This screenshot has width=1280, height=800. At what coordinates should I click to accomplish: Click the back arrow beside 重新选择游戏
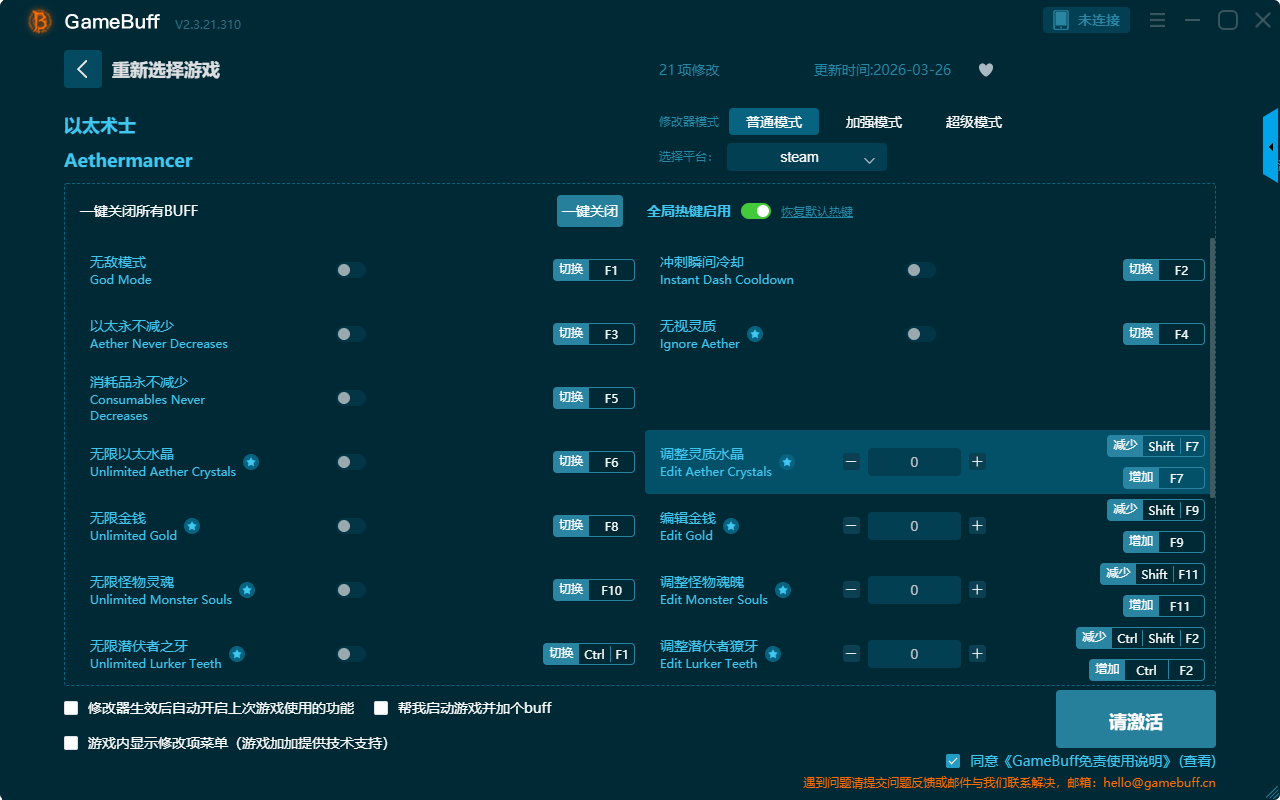[x=83, y=69]
